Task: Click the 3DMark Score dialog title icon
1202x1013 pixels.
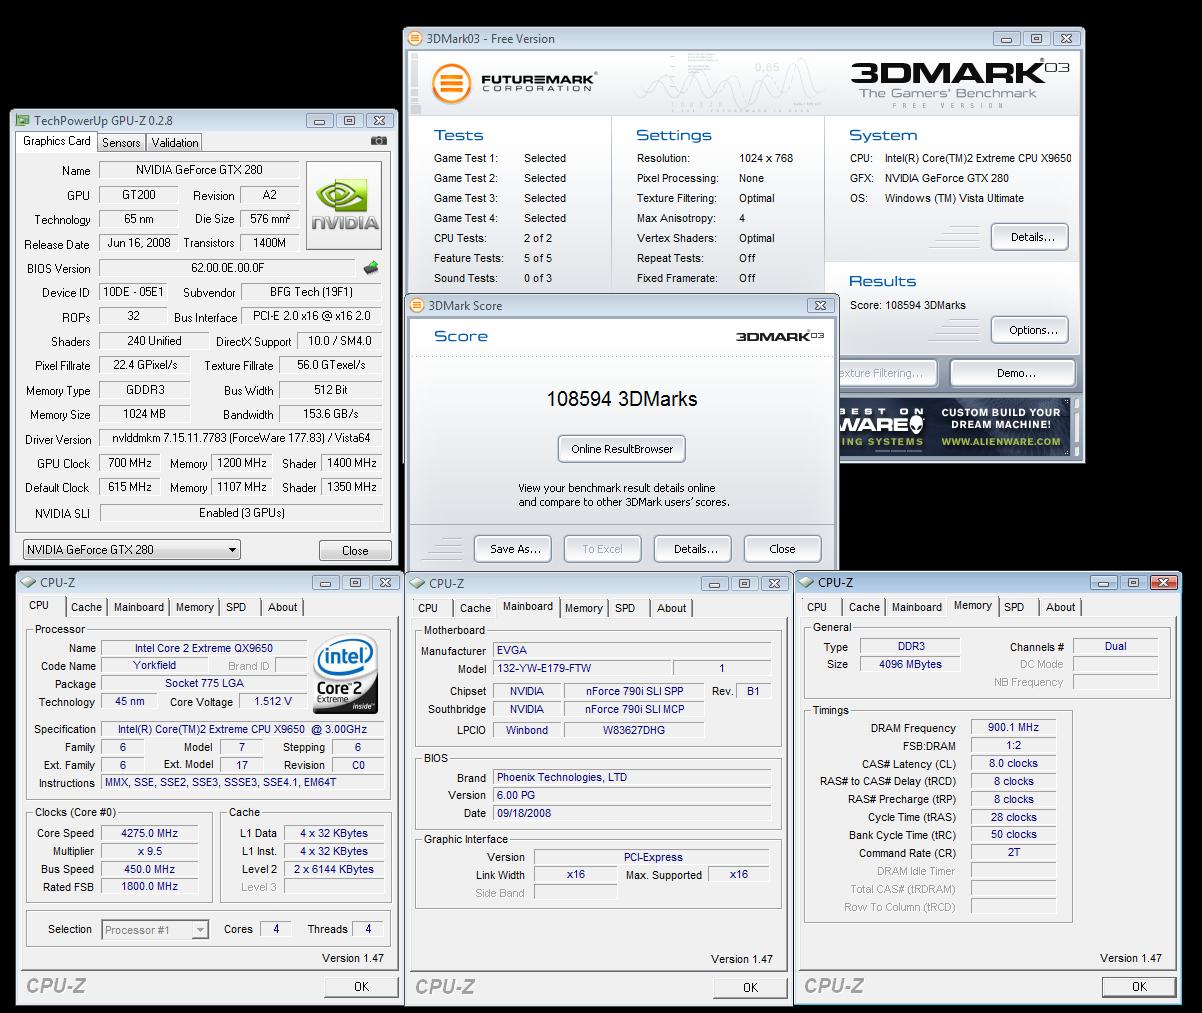Action: tap(417, 306)
